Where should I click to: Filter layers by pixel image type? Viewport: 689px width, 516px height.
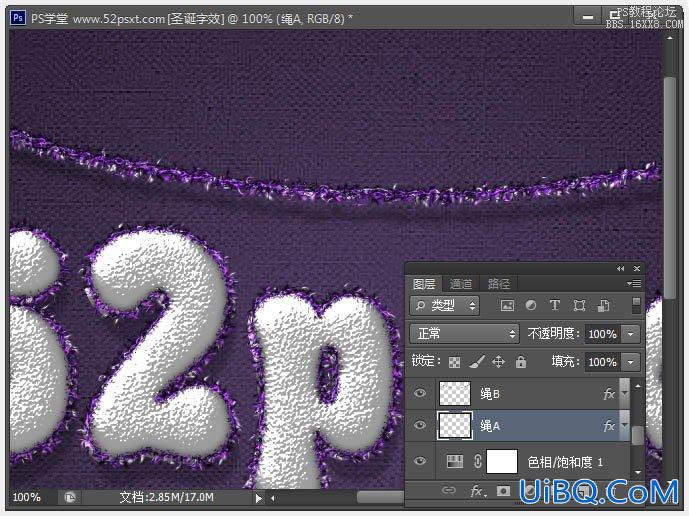(x=507, y=305)
